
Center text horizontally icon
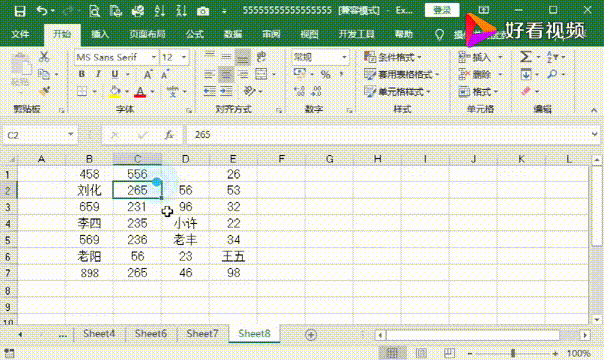tap(226, 74)
